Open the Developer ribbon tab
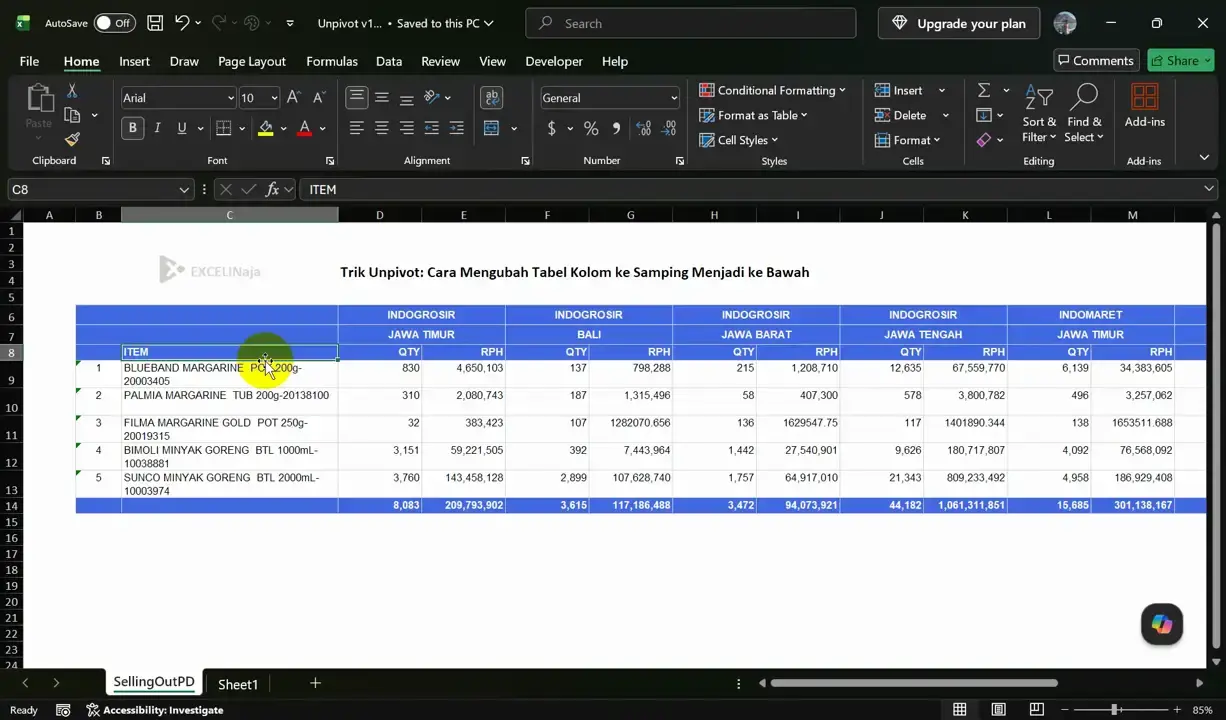The image size is (1226, 720). click(x=554, y=61)
